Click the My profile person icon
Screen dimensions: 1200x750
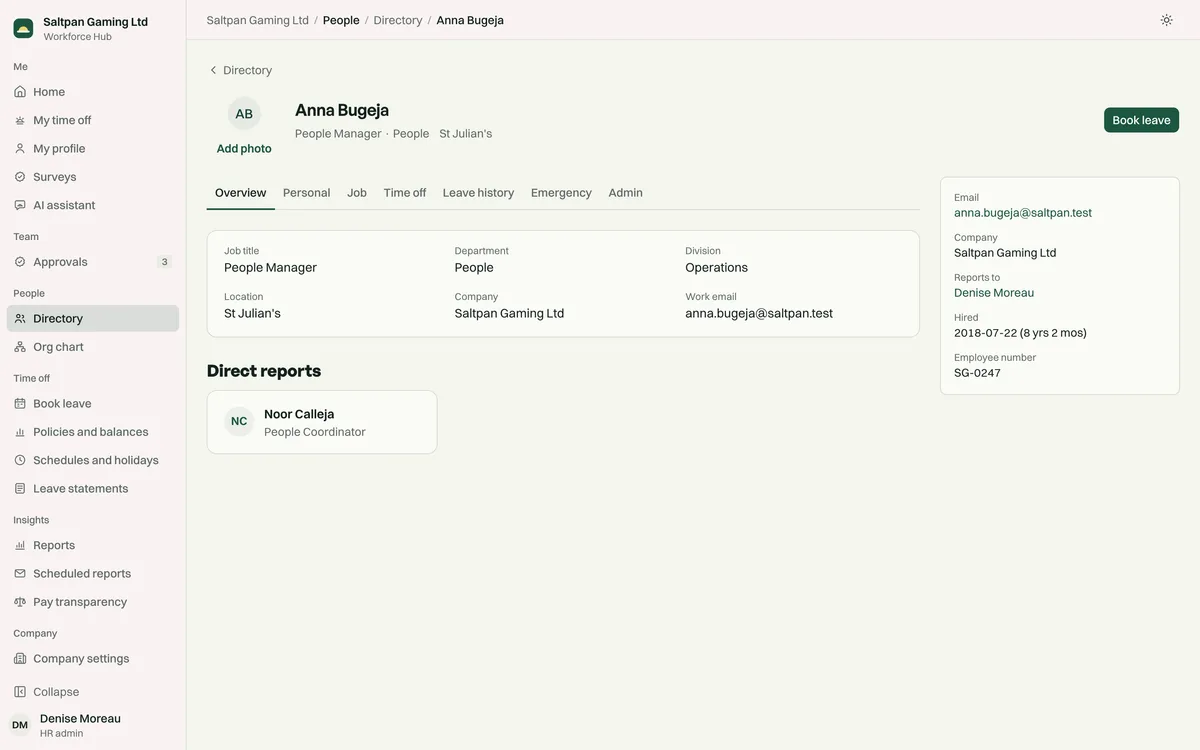(20, 148)
